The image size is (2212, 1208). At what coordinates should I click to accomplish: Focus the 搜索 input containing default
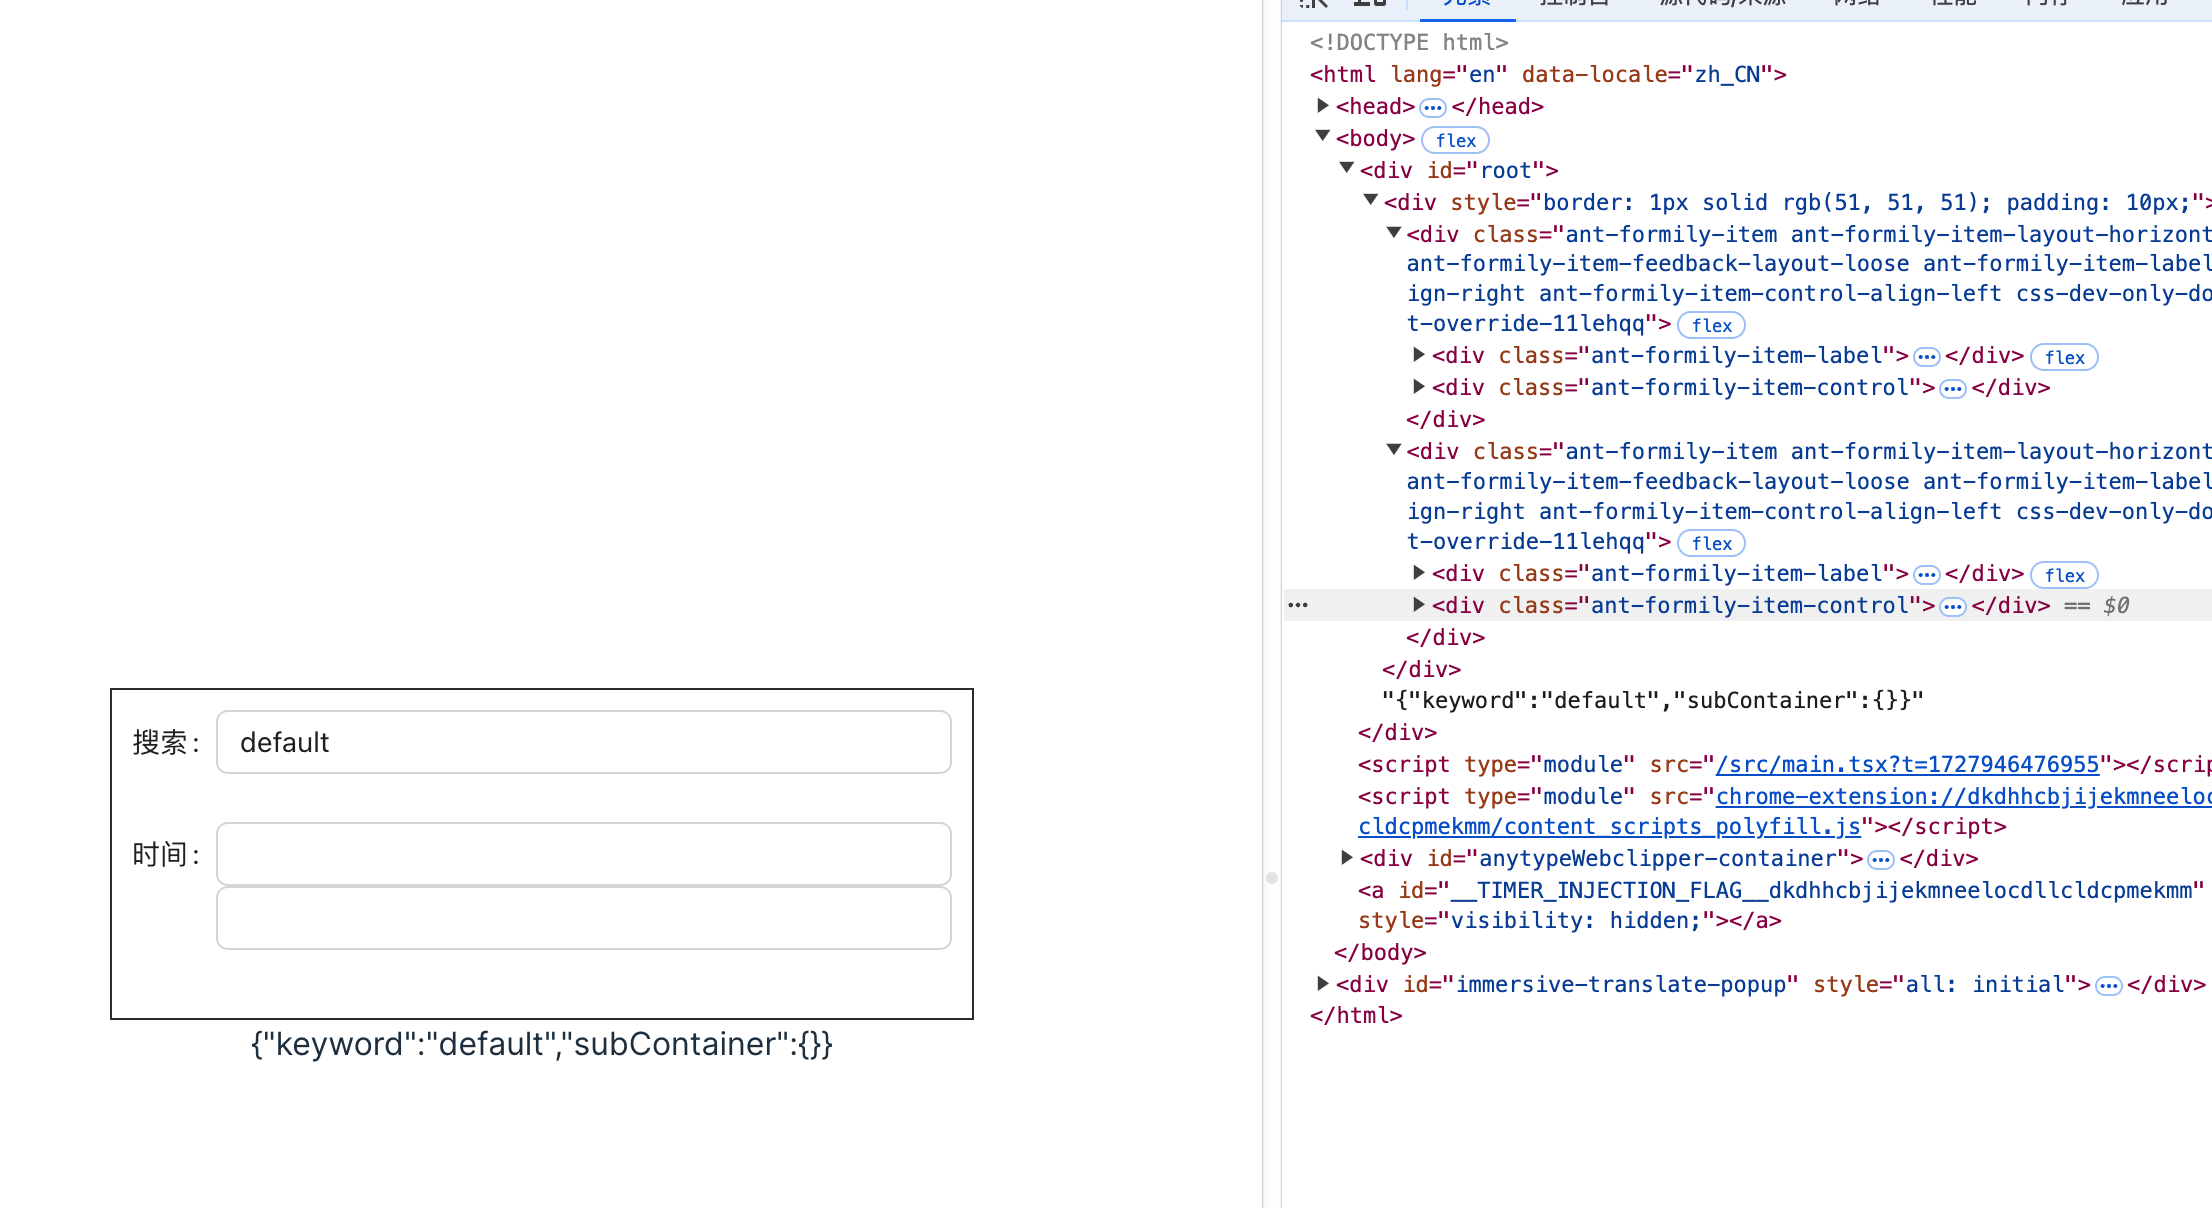(x=584, y=742)
